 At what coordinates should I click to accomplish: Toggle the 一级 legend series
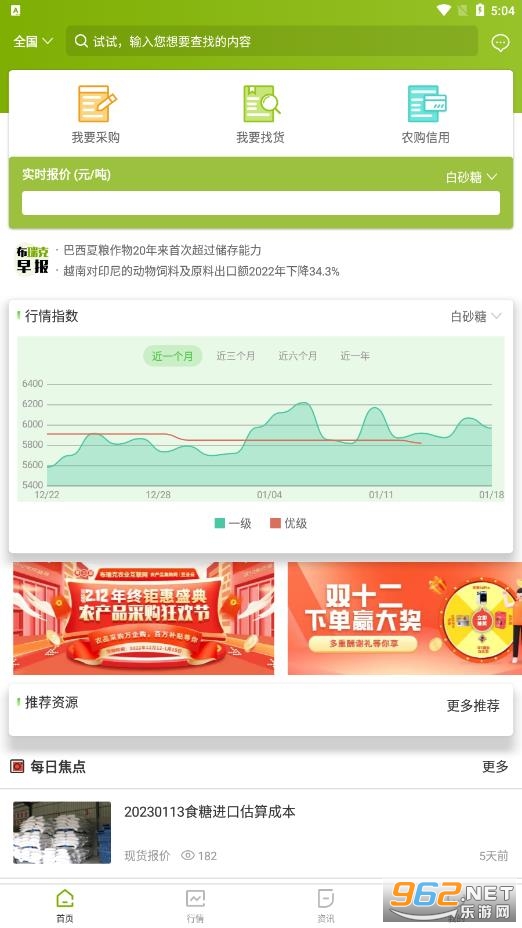pos(233,523)
